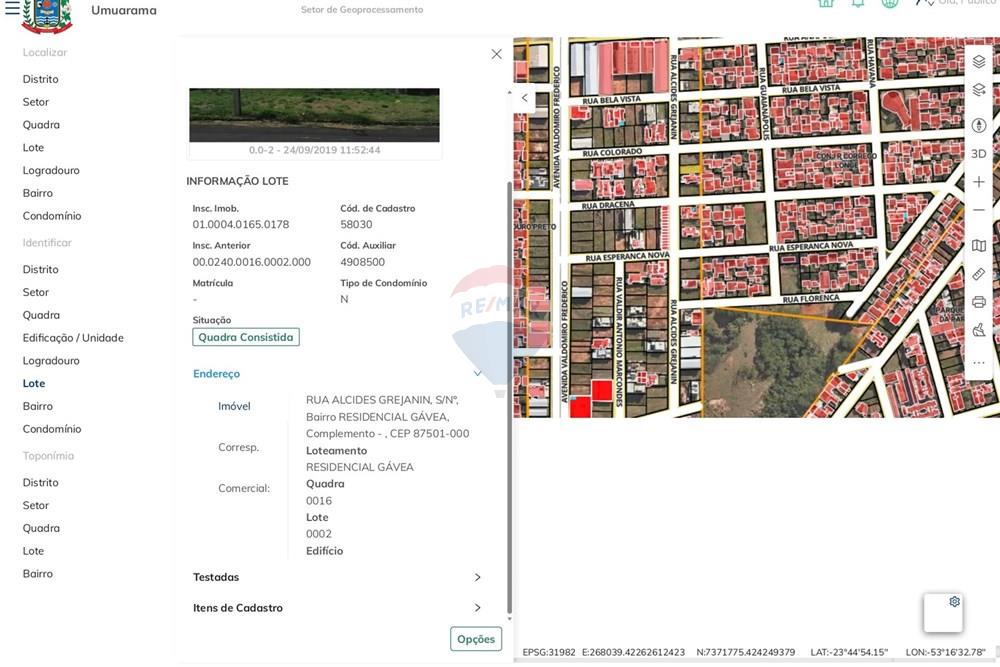Expand the Itens de Cadastro section
This screenshot has height=667, width=1000.
click(477, 607)
